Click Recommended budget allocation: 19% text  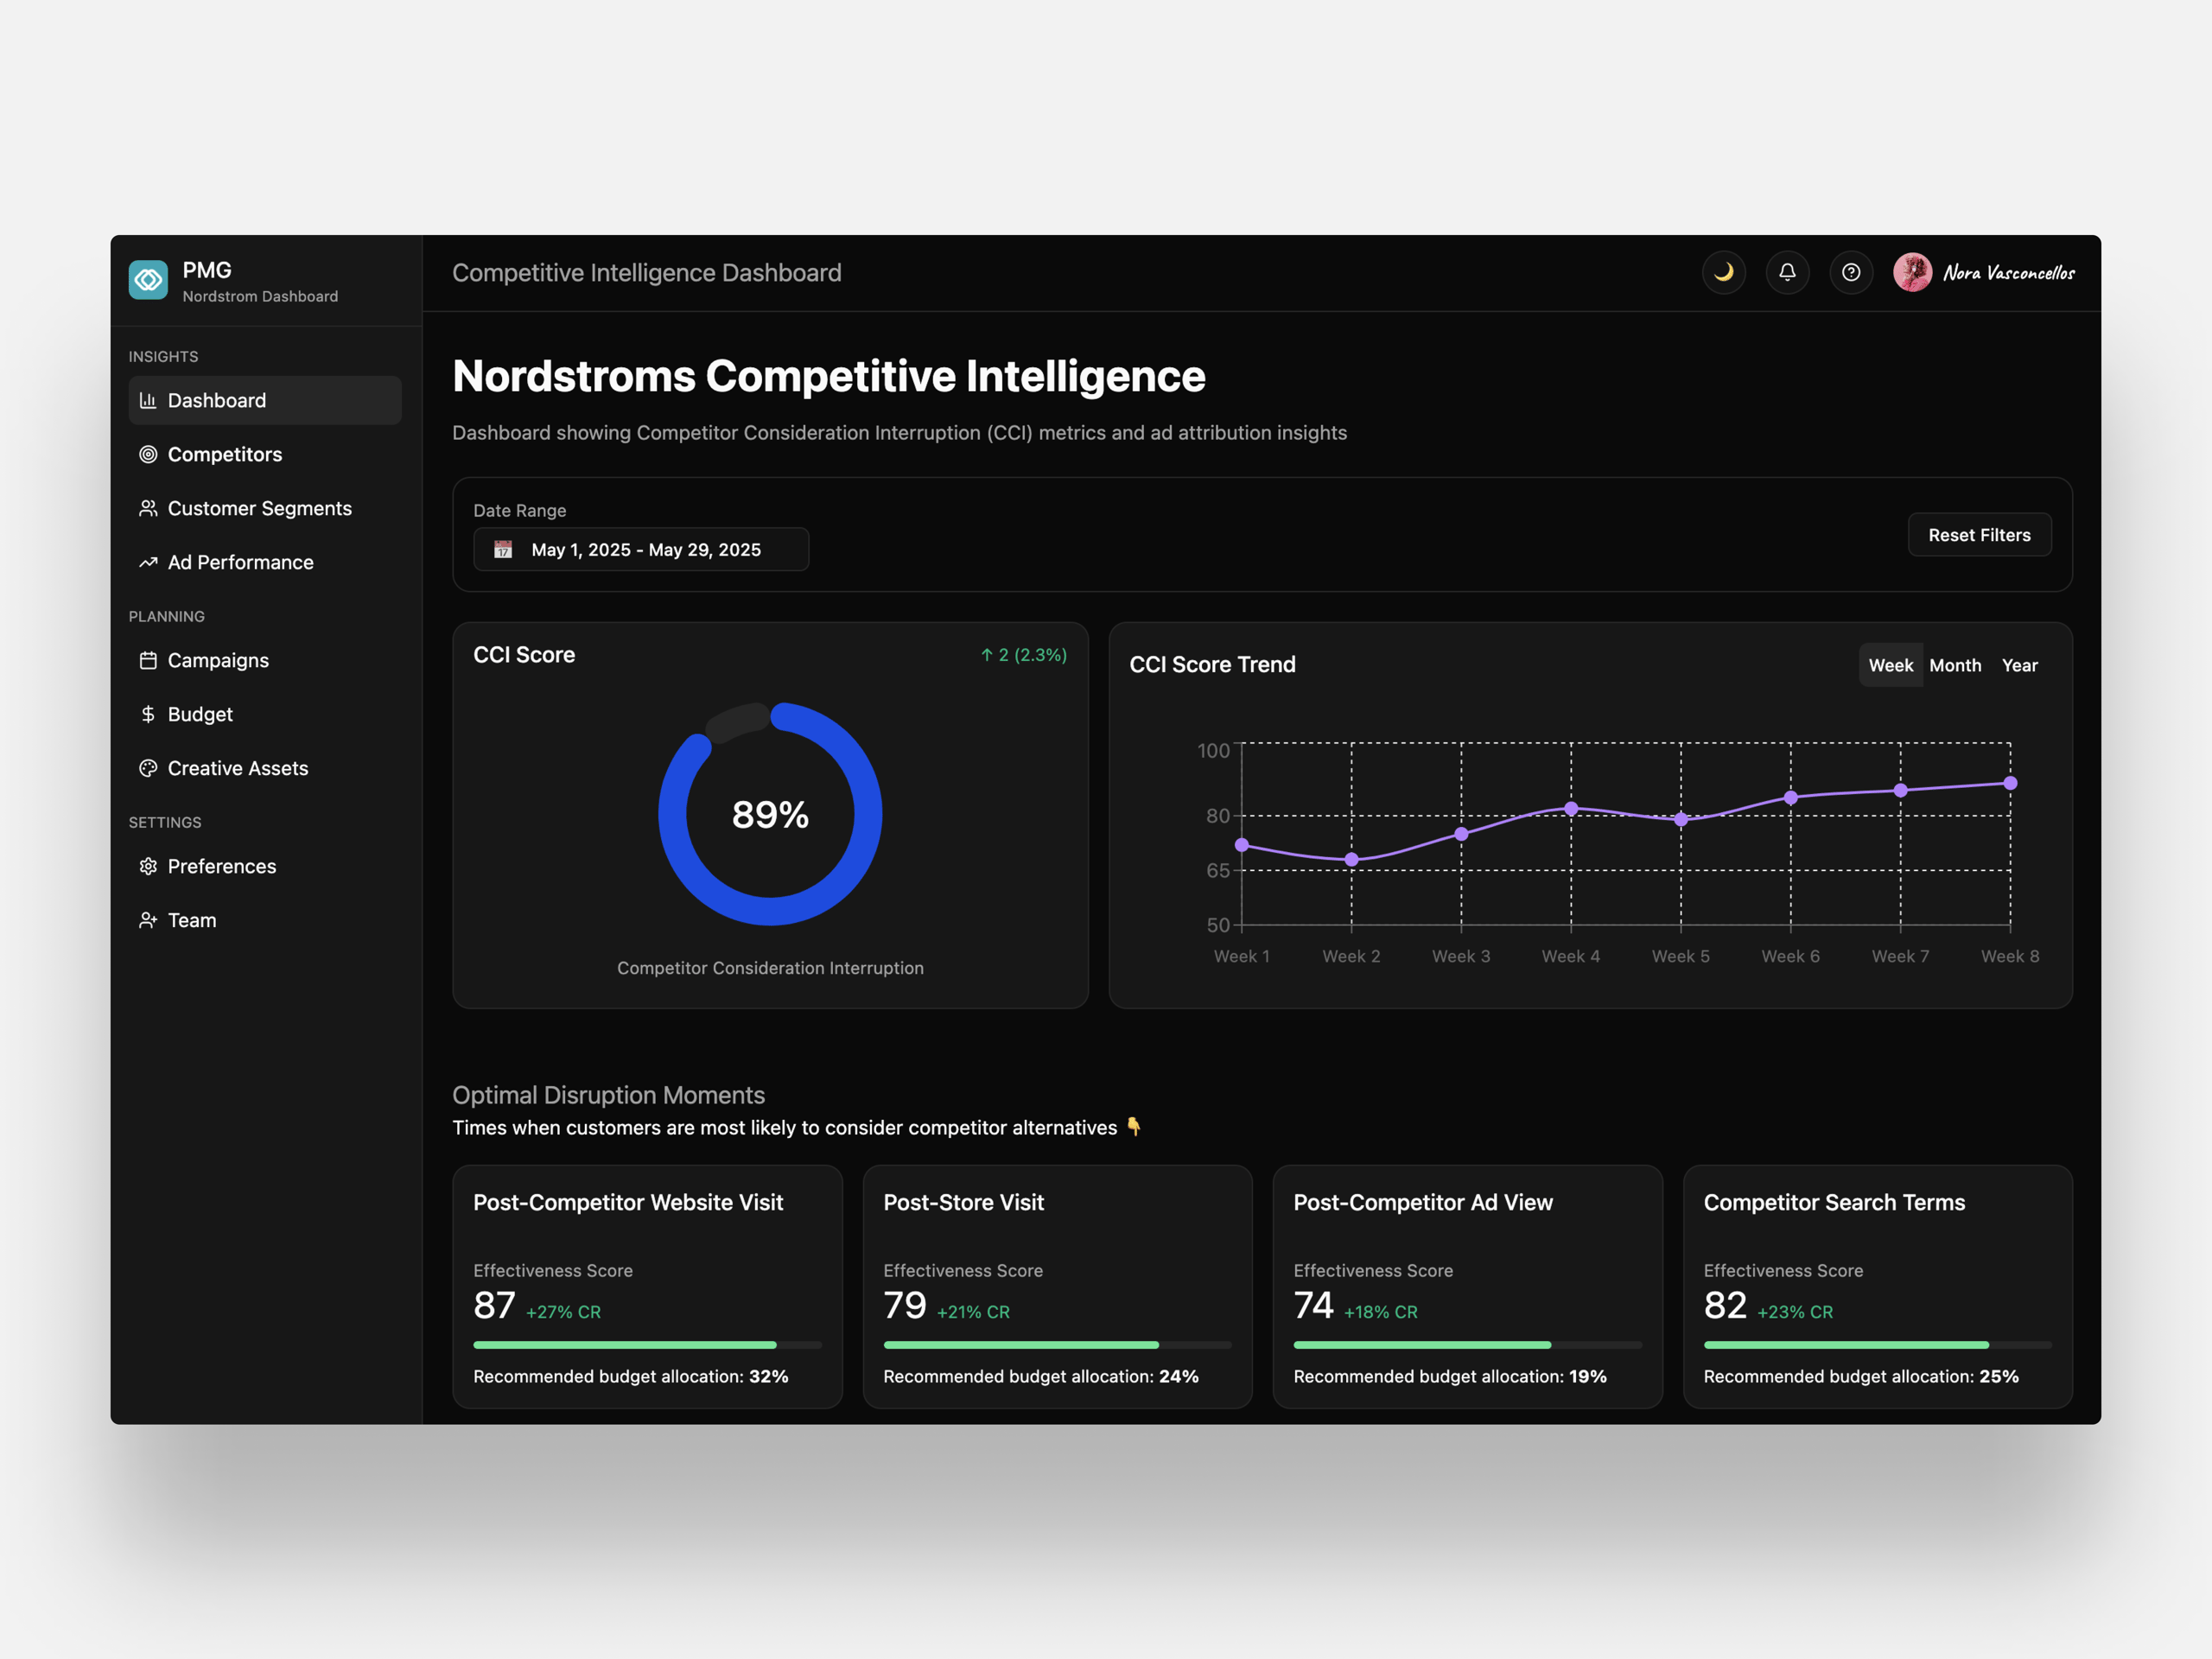point(1450,1376)
